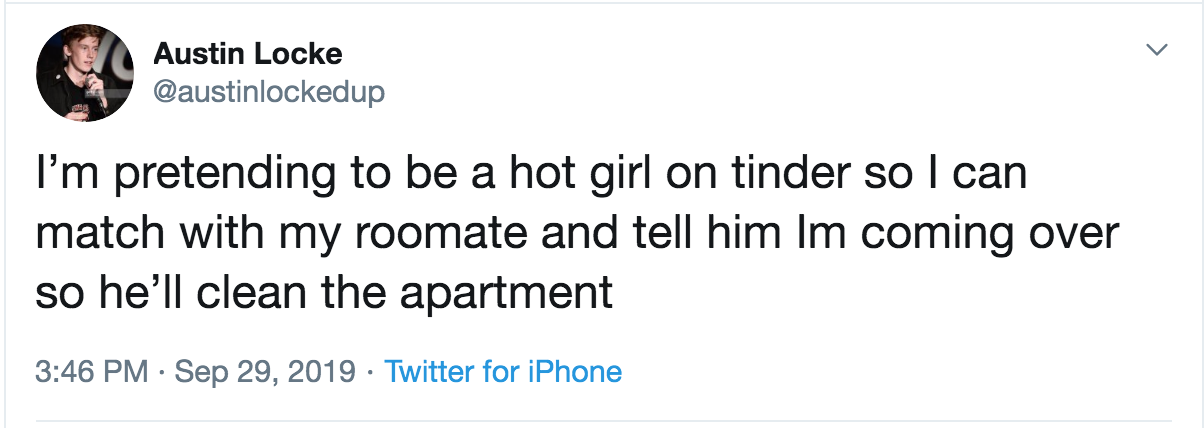
Task: Open the 3:46 PM timestamp
Action: click(x=92, y=372)
